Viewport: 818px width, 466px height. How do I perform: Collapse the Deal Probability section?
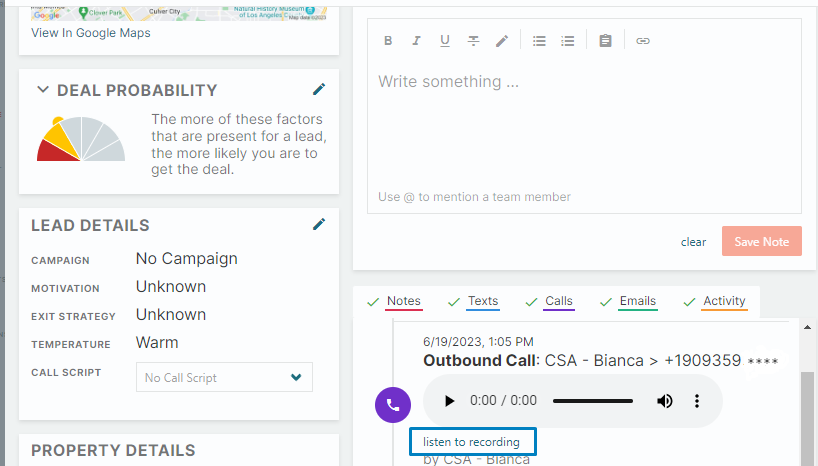[43, 90]
